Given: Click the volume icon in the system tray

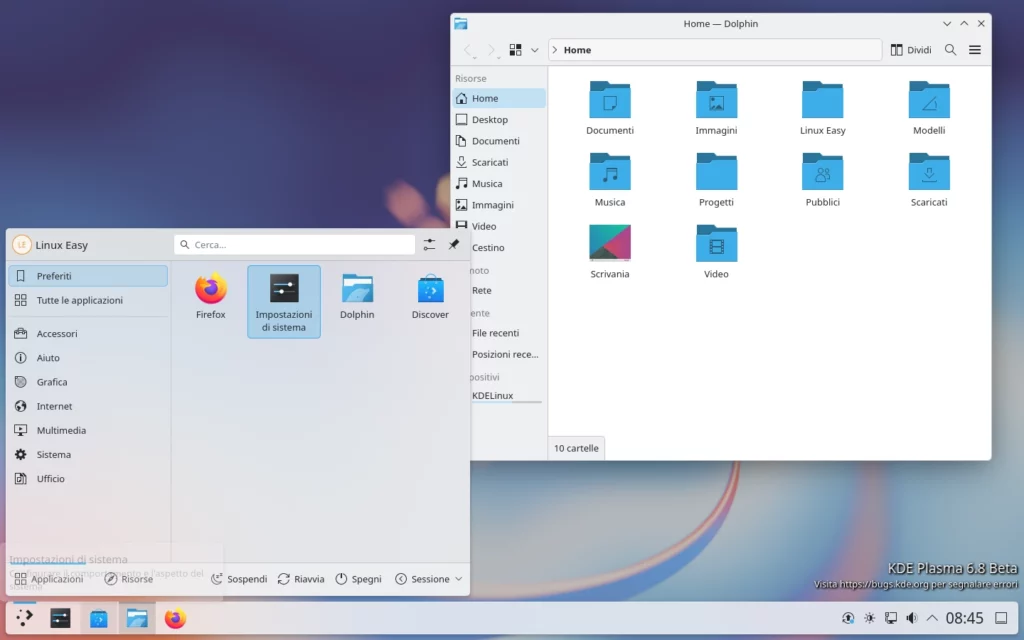Looking at the screenshot, I should click(x=912, y=618).
